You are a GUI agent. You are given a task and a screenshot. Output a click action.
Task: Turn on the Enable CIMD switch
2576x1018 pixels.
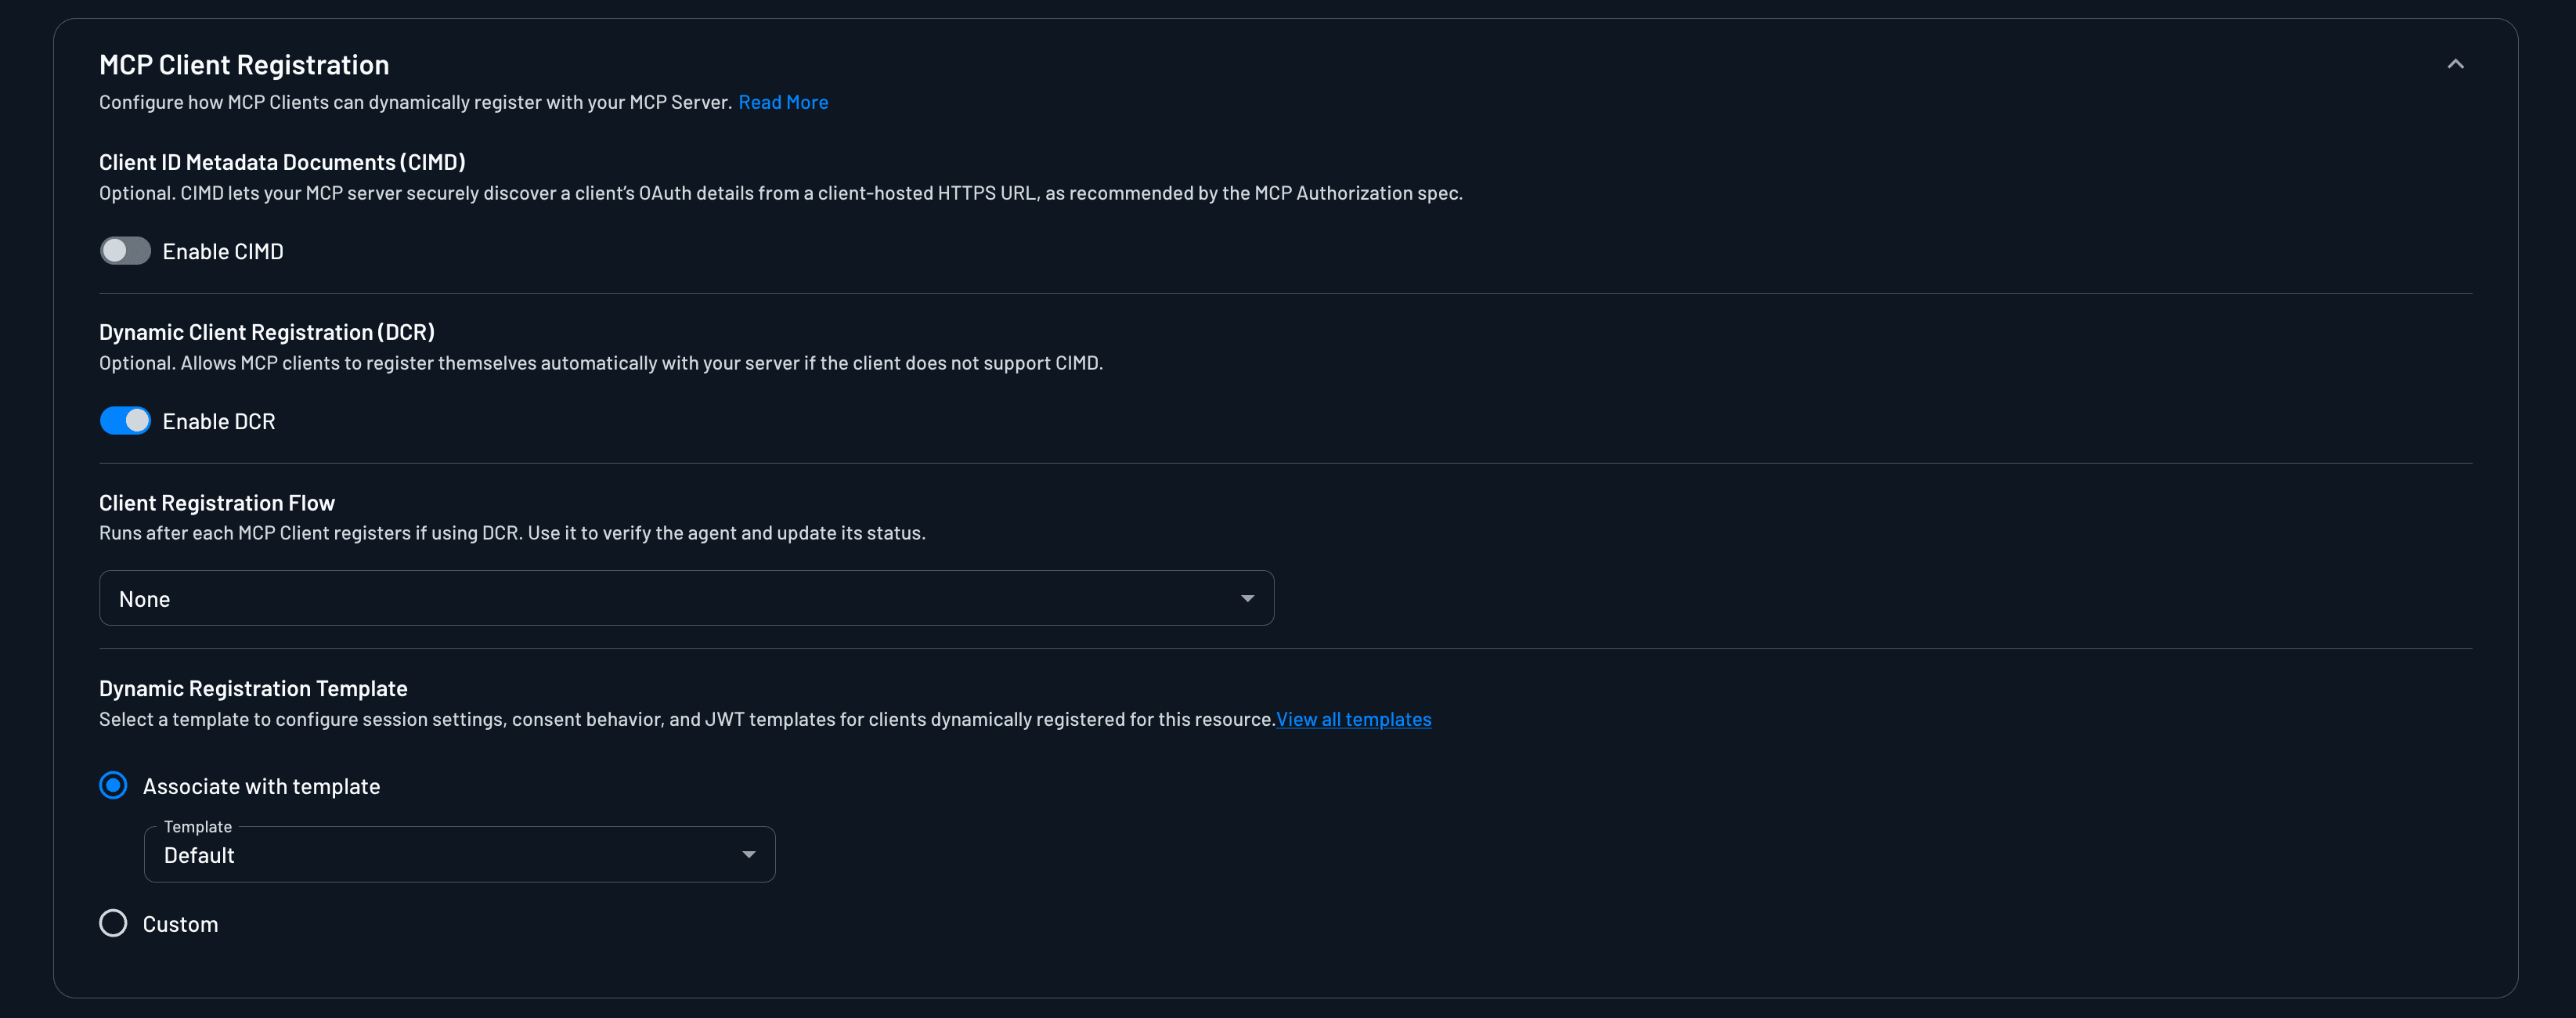[x=125, y=251]
